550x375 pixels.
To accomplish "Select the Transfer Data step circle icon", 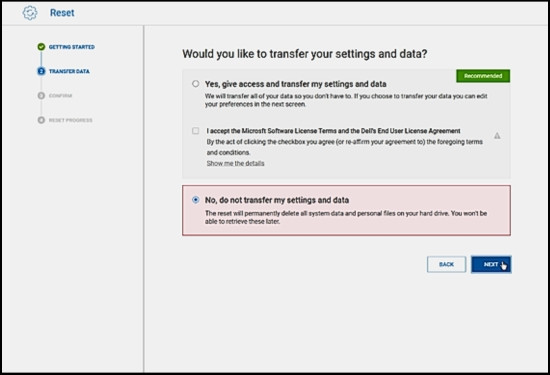I will (x=41, y=71).
